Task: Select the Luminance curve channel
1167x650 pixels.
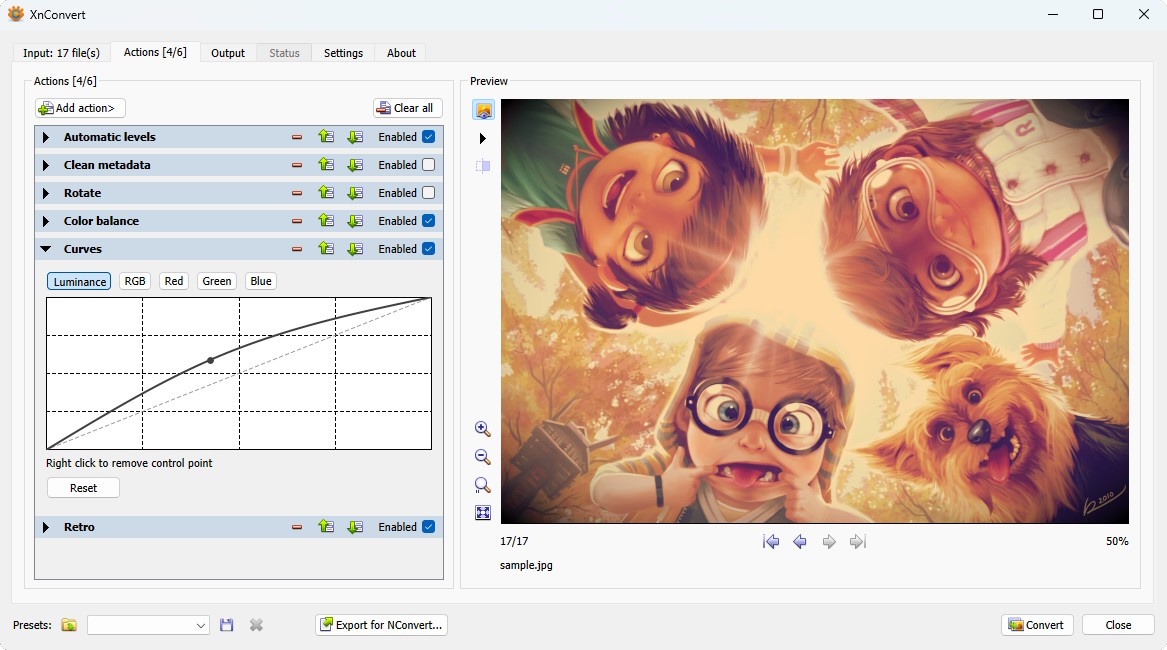Action: (x=80, y=281)
